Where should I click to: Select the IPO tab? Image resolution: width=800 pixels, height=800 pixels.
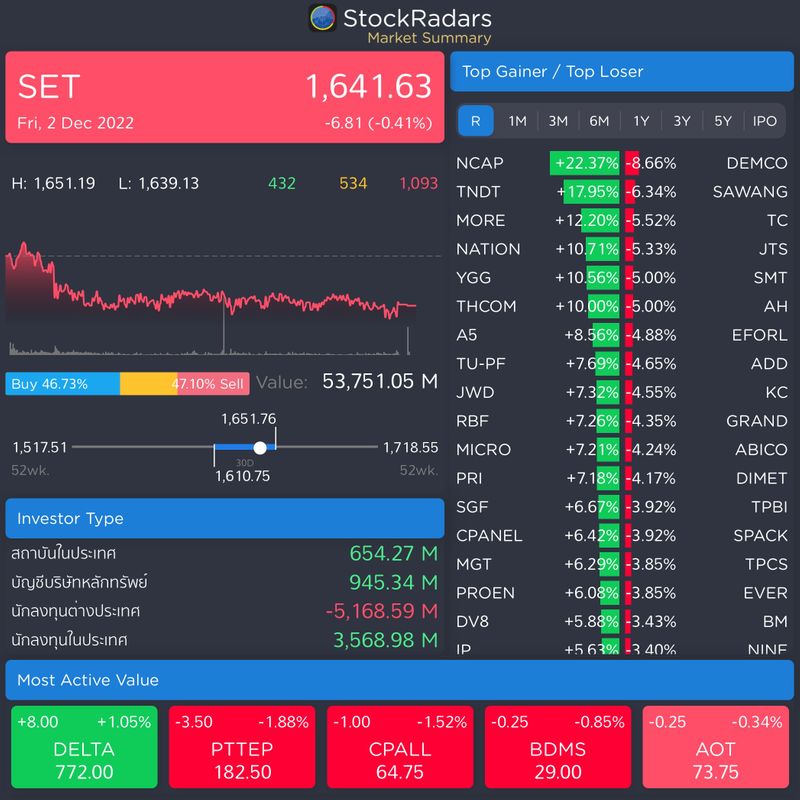point(765,120)
